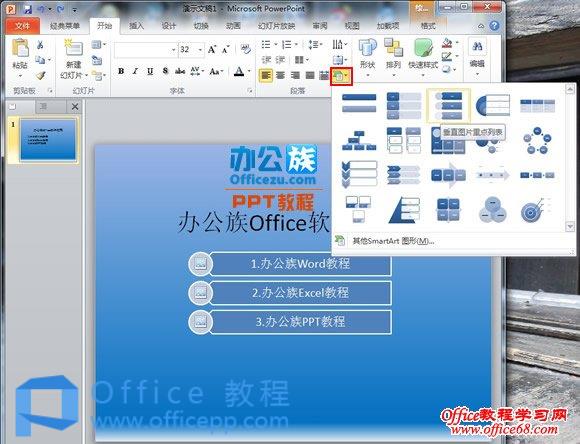Toggle Italic formatting
580x444 pixels.
[135, 71]
